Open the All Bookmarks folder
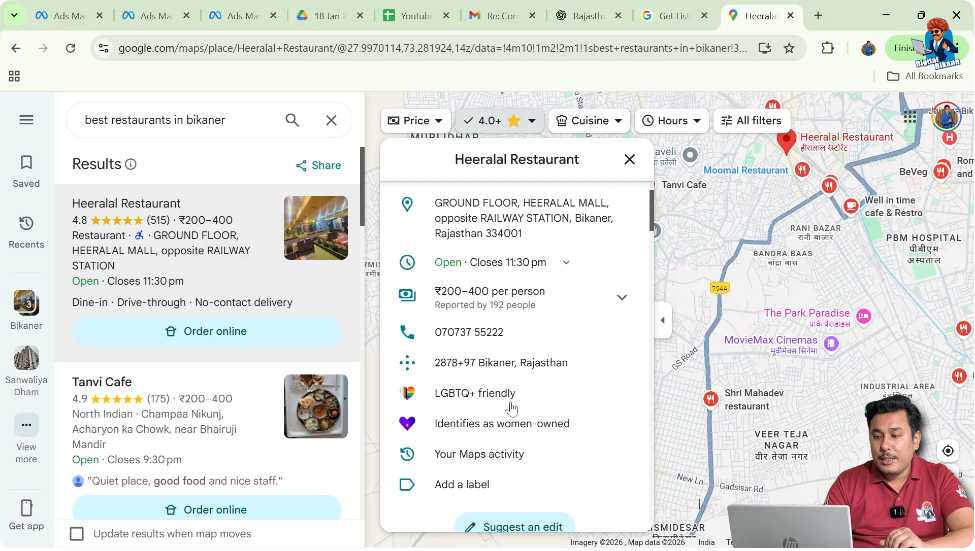Viewport: 975px width, 551px height. coord(924,76)
